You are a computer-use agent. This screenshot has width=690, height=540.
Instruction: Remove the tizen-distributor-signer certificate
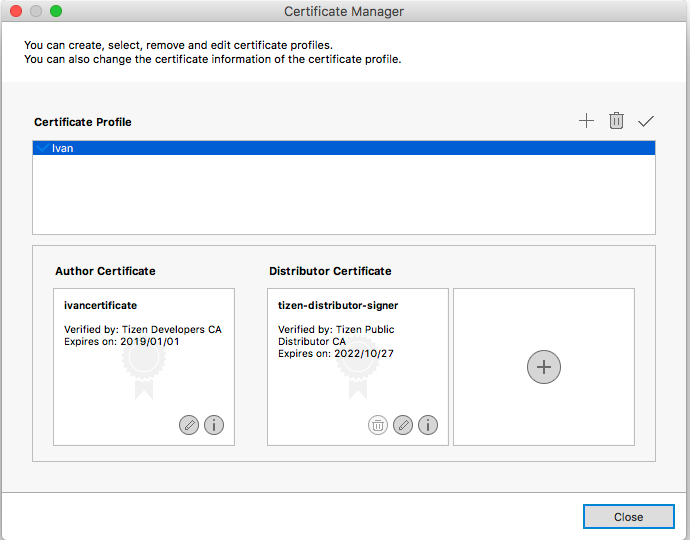tap(378, 425)
